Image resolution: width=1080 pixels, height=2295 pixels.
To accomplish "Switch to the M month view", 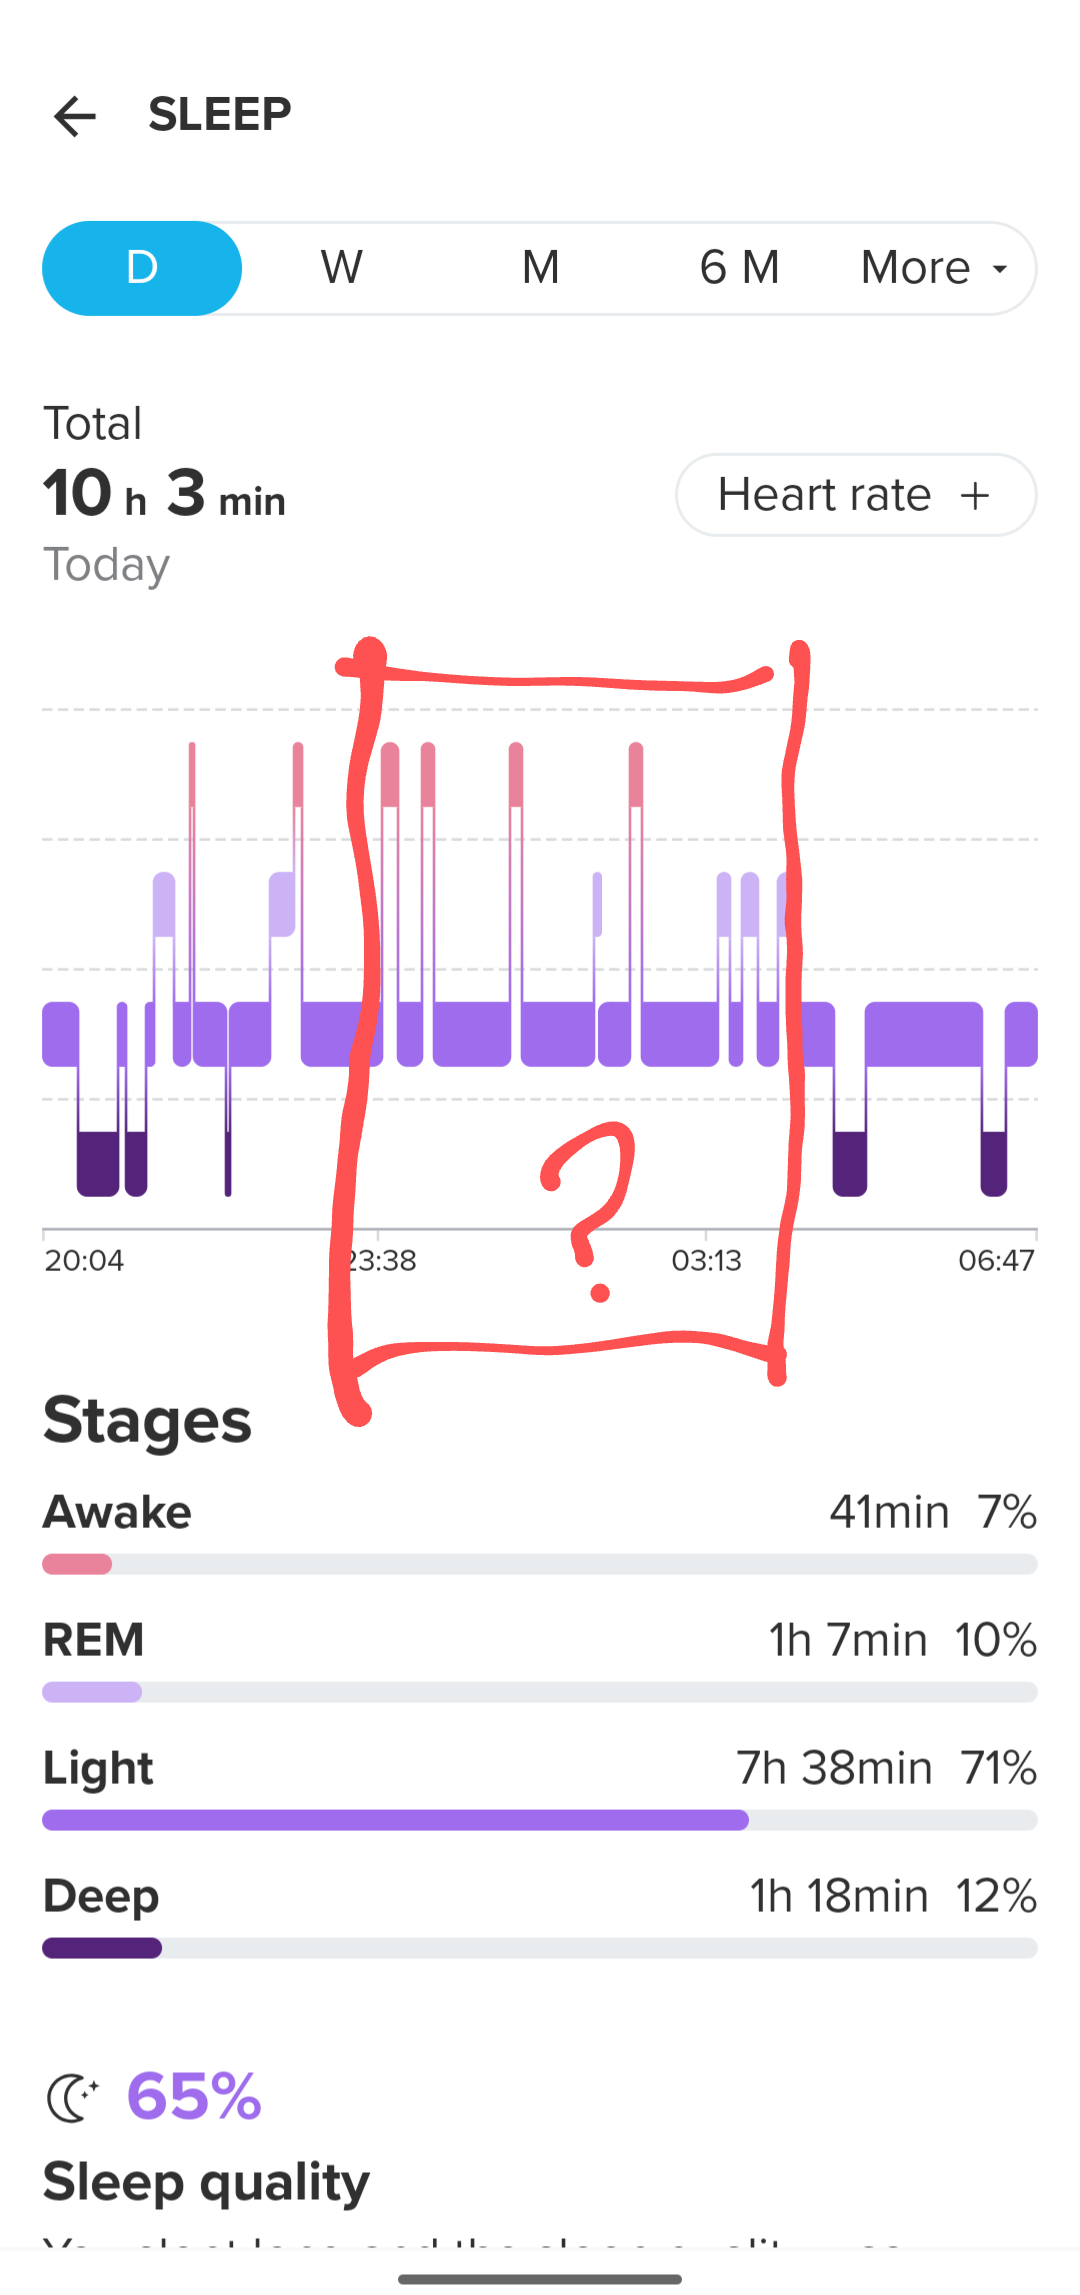I will pyautogui.click(x=540, y=268).
